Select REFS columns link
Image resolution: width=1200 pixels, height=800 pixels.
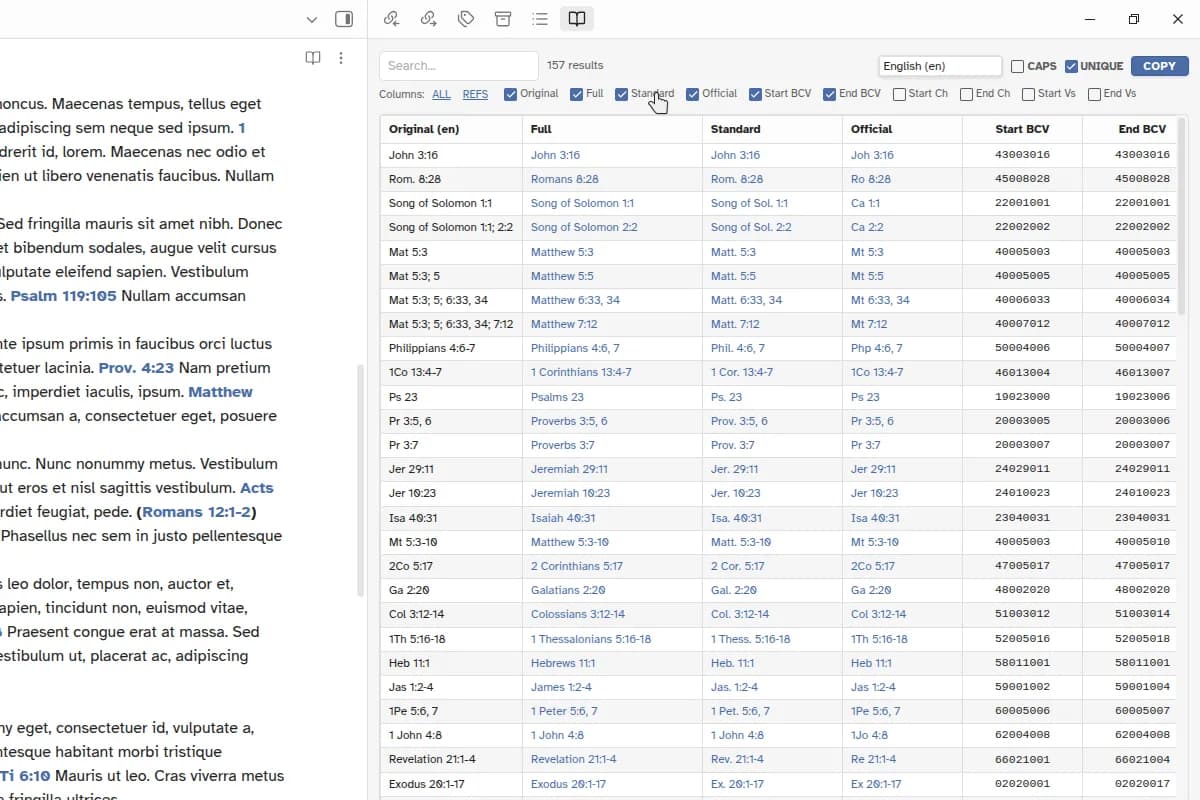[475, 94]
